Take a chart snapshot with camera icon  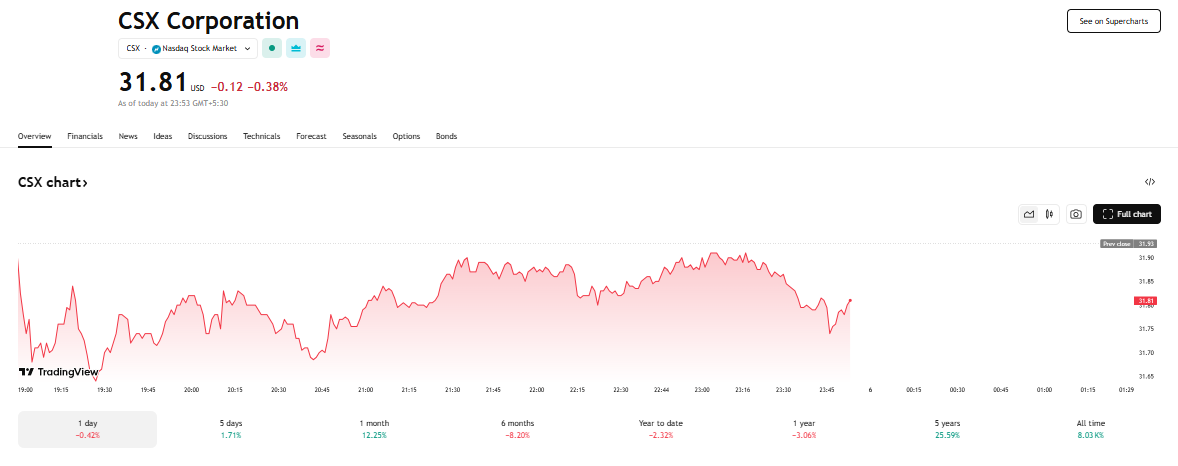point(1076,214)
